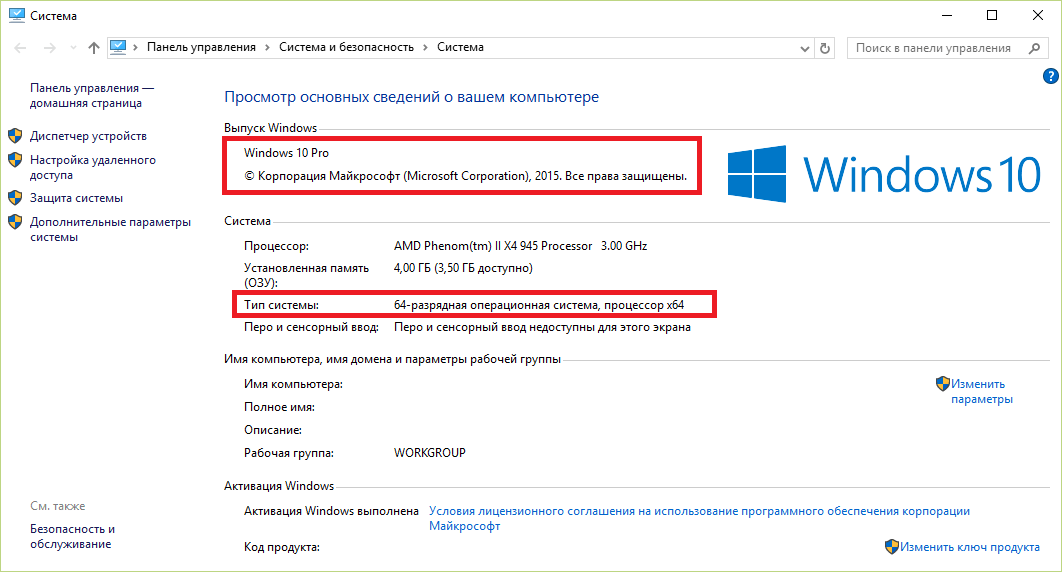Expand the address bar history dropdown
The height and width of the screenshot is (572, 1062).
(803, 48)
